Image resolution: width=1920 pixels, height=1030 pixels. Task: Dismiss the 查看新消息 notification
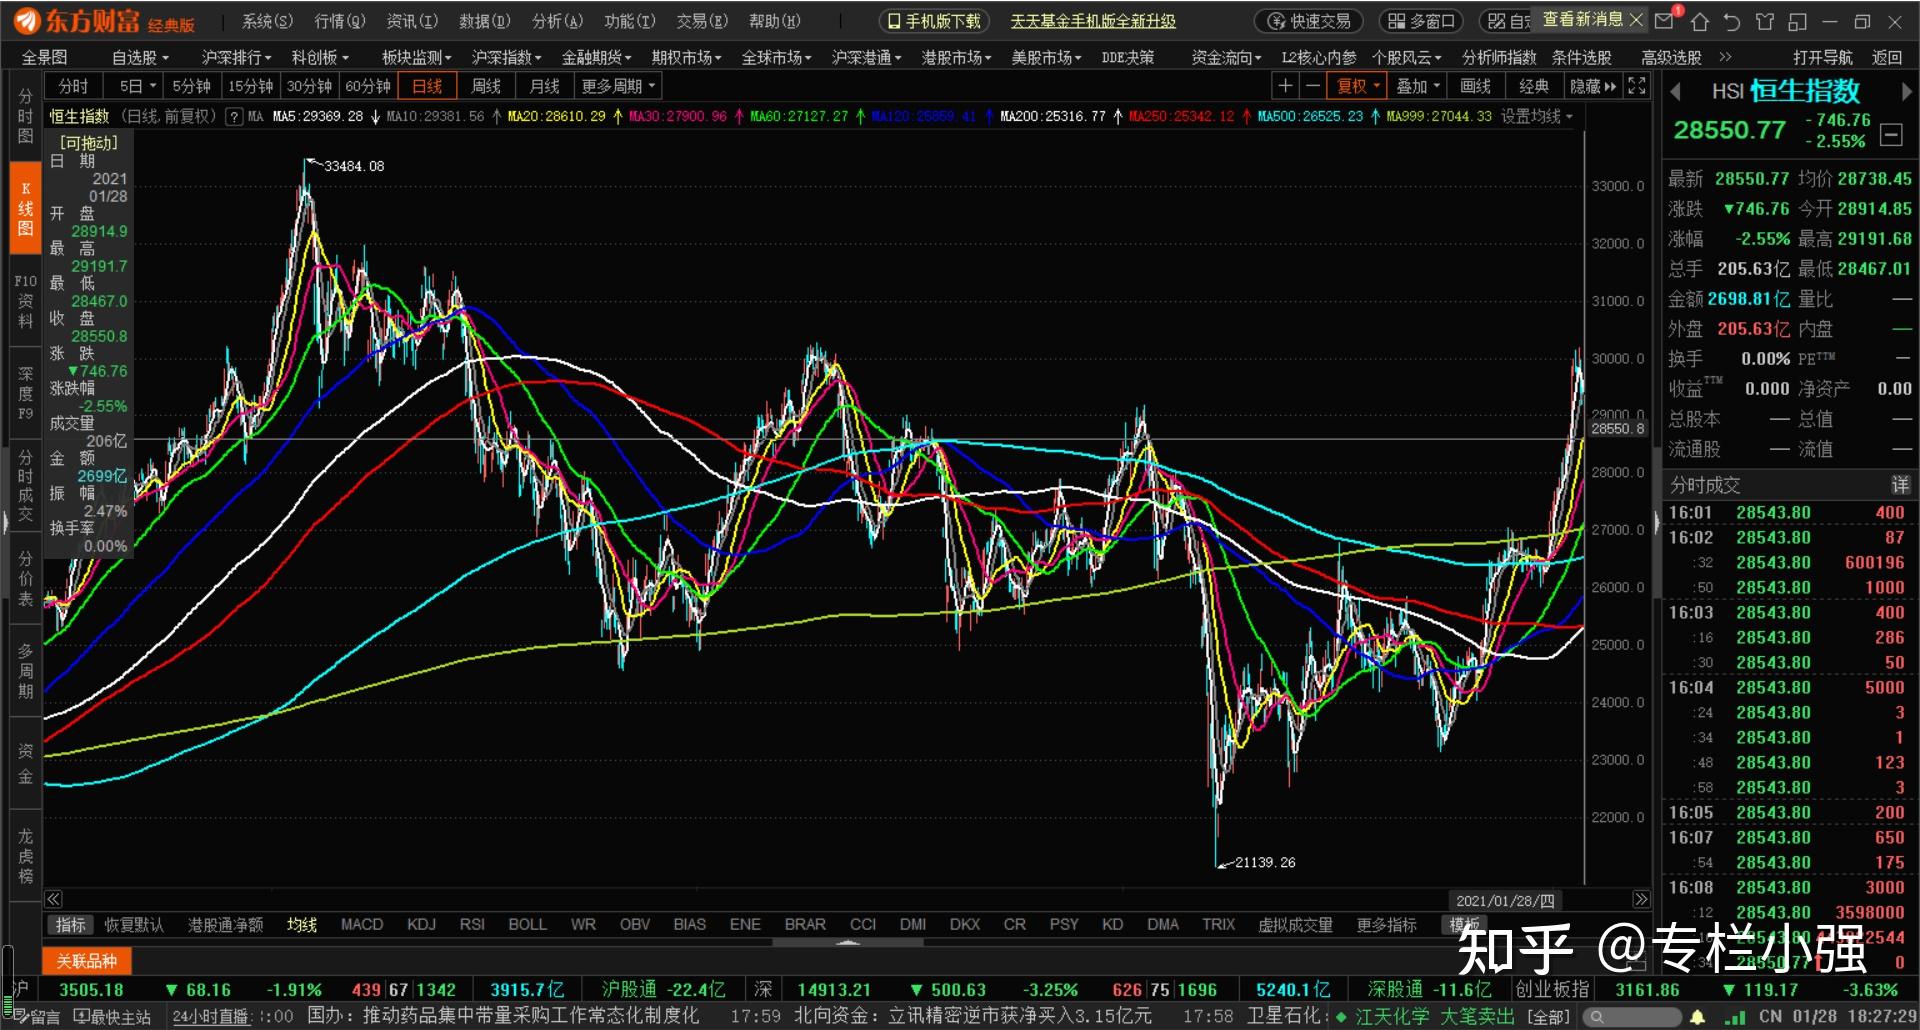pos(1636,20)
